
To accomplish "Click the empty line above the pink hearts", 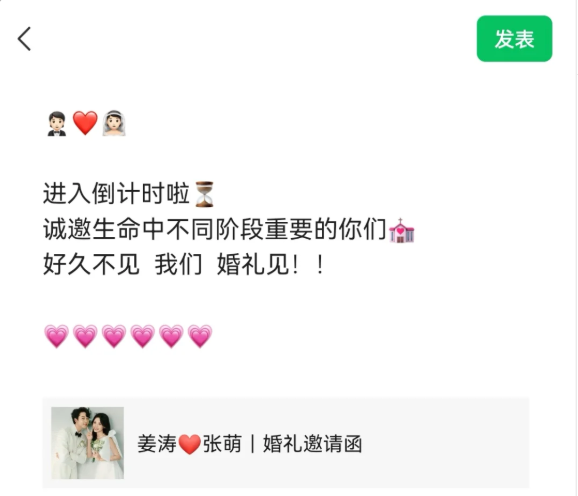I will click(286, 300).
